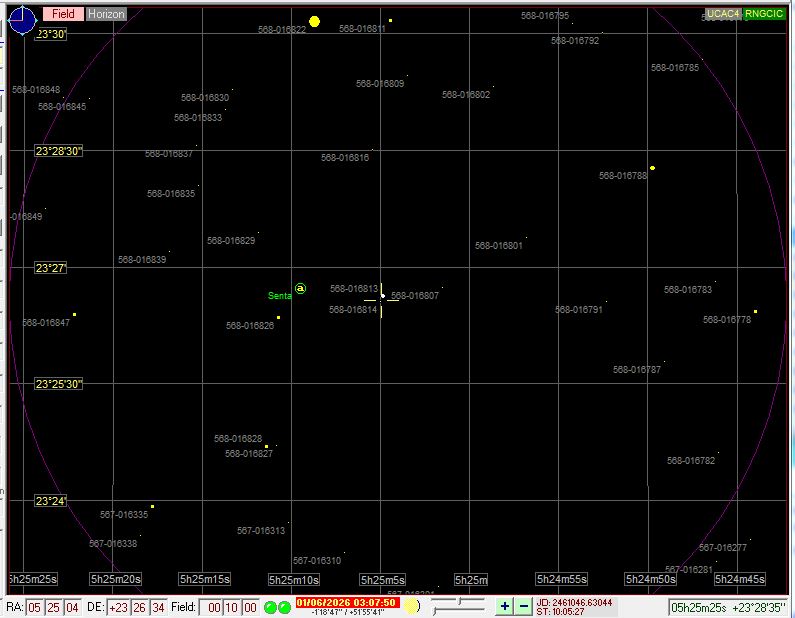The height and width of the screenshot is (618, 795).
Task: Click the first green status indicator
Action: pyautogui.click(x=270, y=607)
